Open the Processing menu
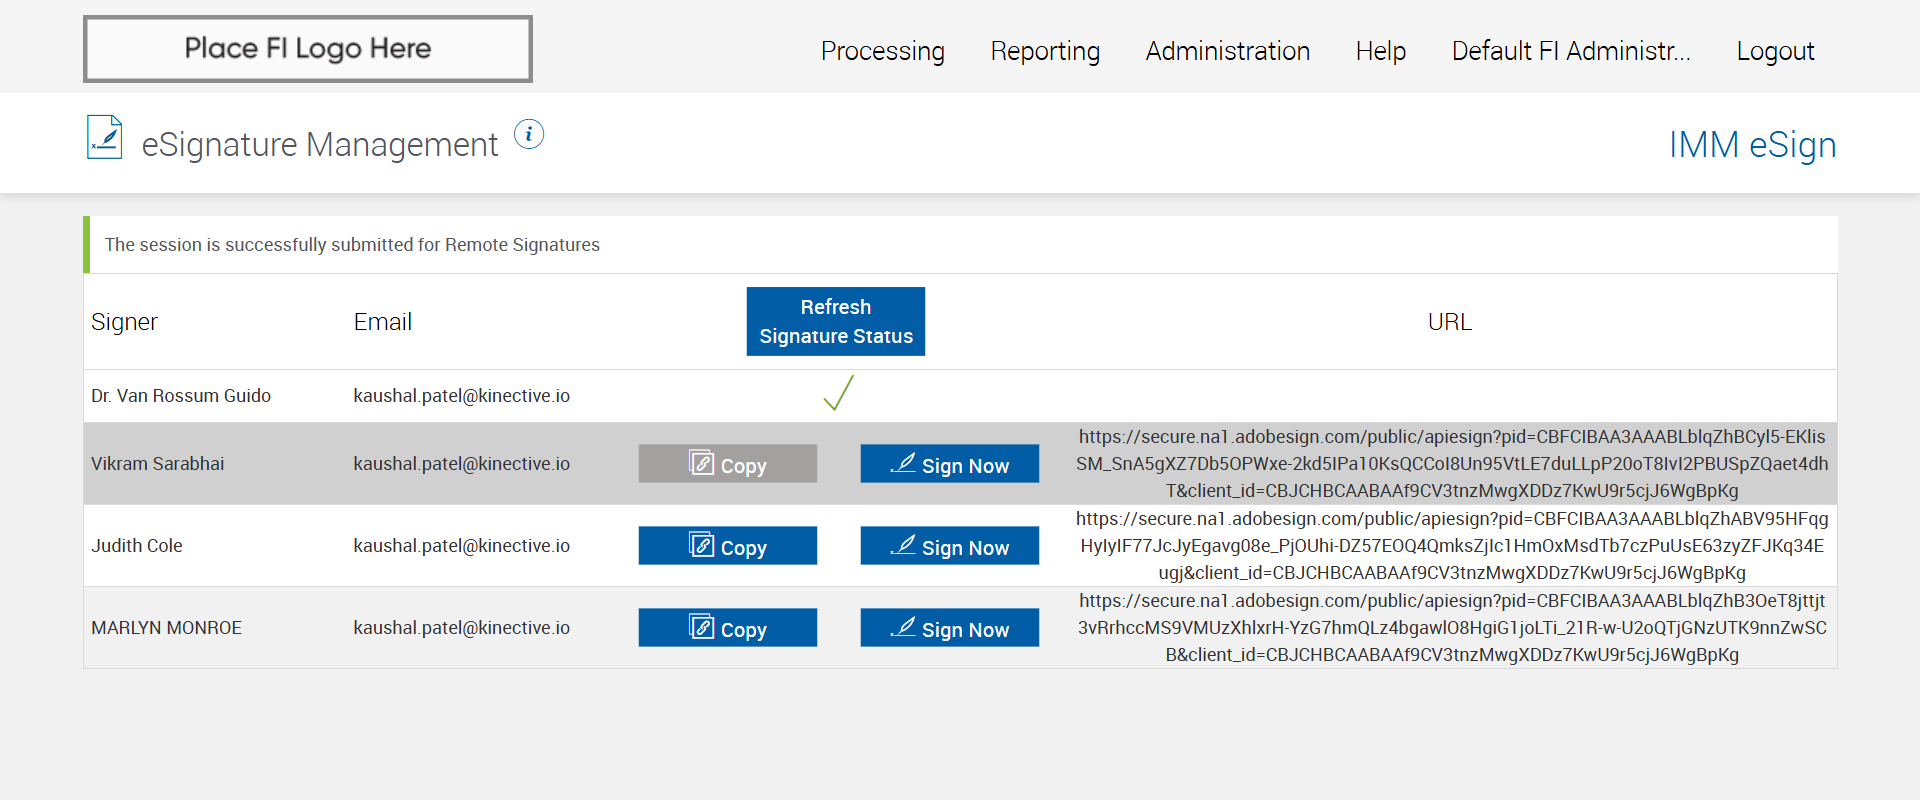This screenshot has width=1920, height=800. [x=882, y=51]
